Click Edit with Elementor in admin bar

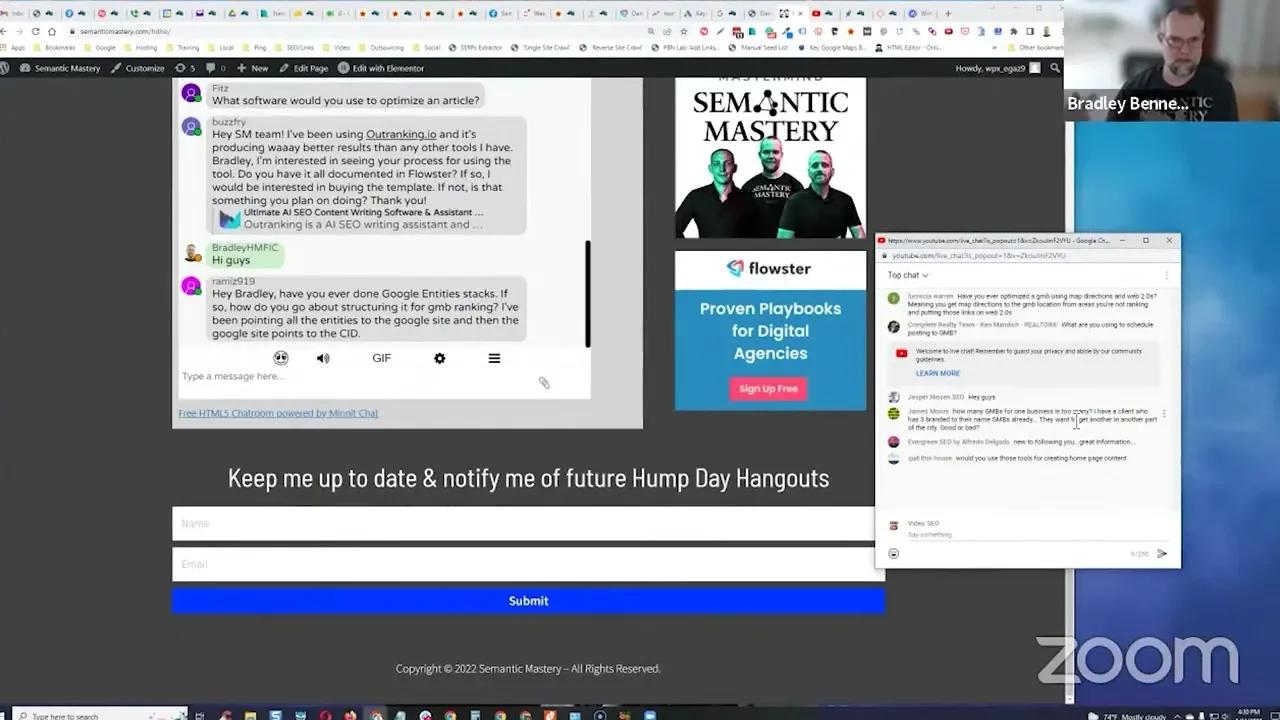tap(381, 68)
